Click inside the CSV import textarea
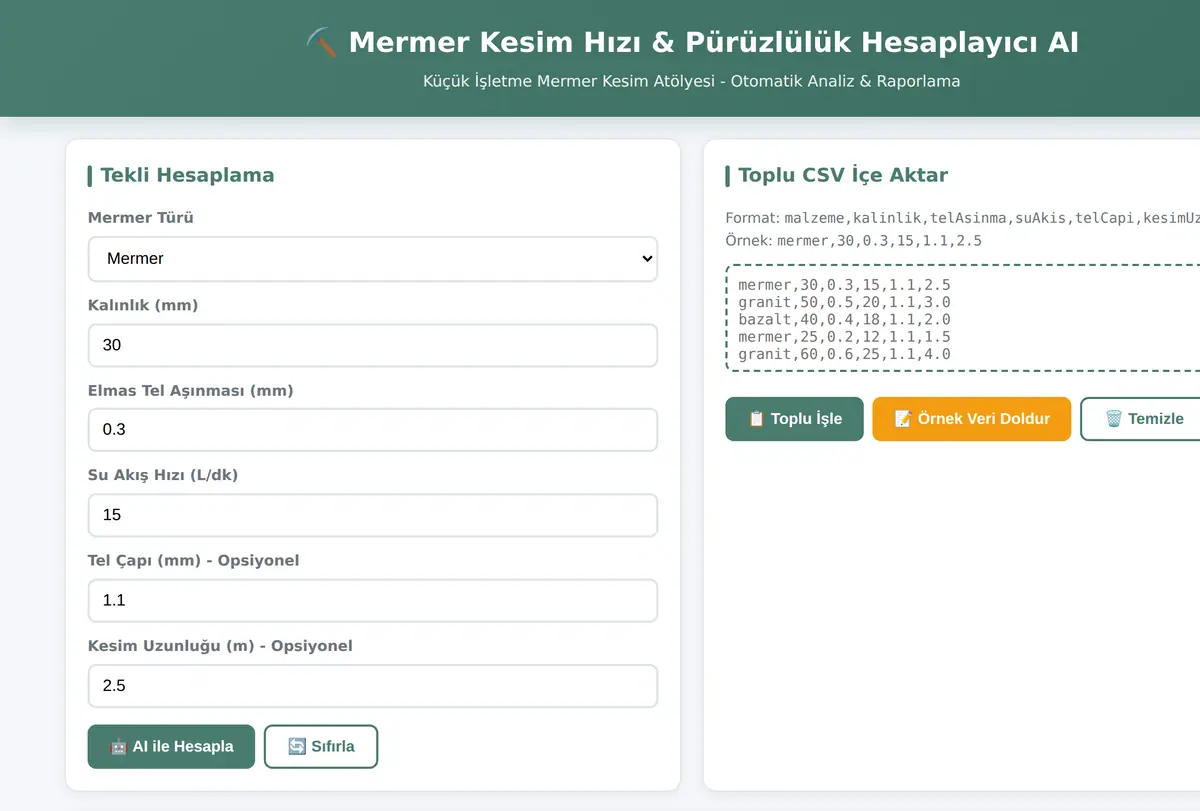Viewport: 1200px width, 811px height. tap(962, 318)
